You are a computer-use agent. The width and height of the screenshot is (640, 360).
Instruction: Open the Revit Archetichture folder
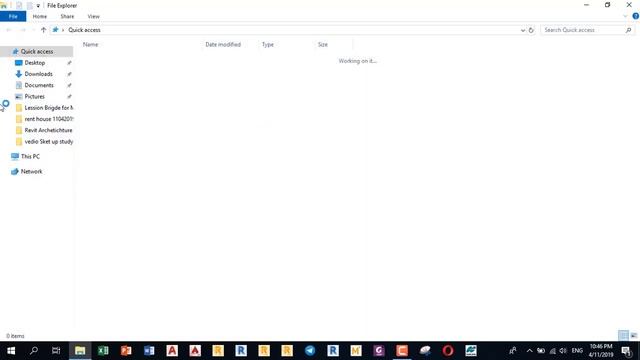tap(48, 130)
